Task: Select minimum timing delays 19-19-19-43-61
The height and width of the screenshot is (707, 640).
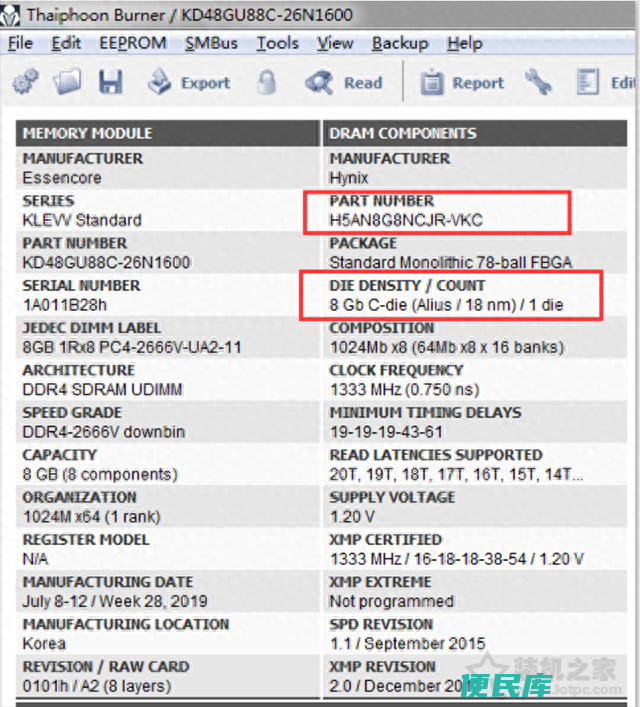Action: [387, 432]
